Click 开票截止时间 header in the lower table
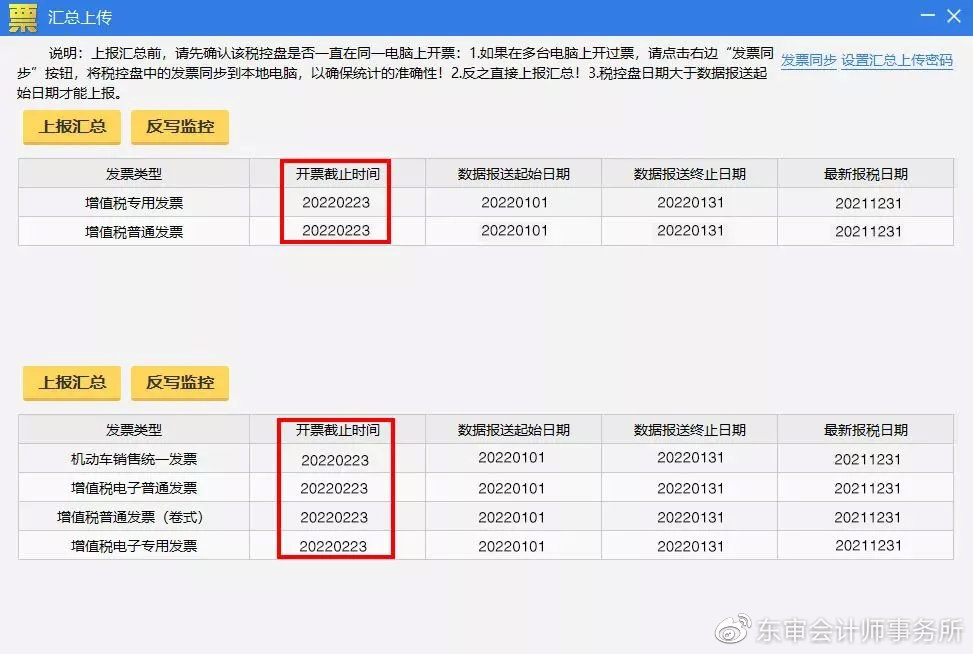The width and height of the screenshot is (973, 654). (338, 430)
